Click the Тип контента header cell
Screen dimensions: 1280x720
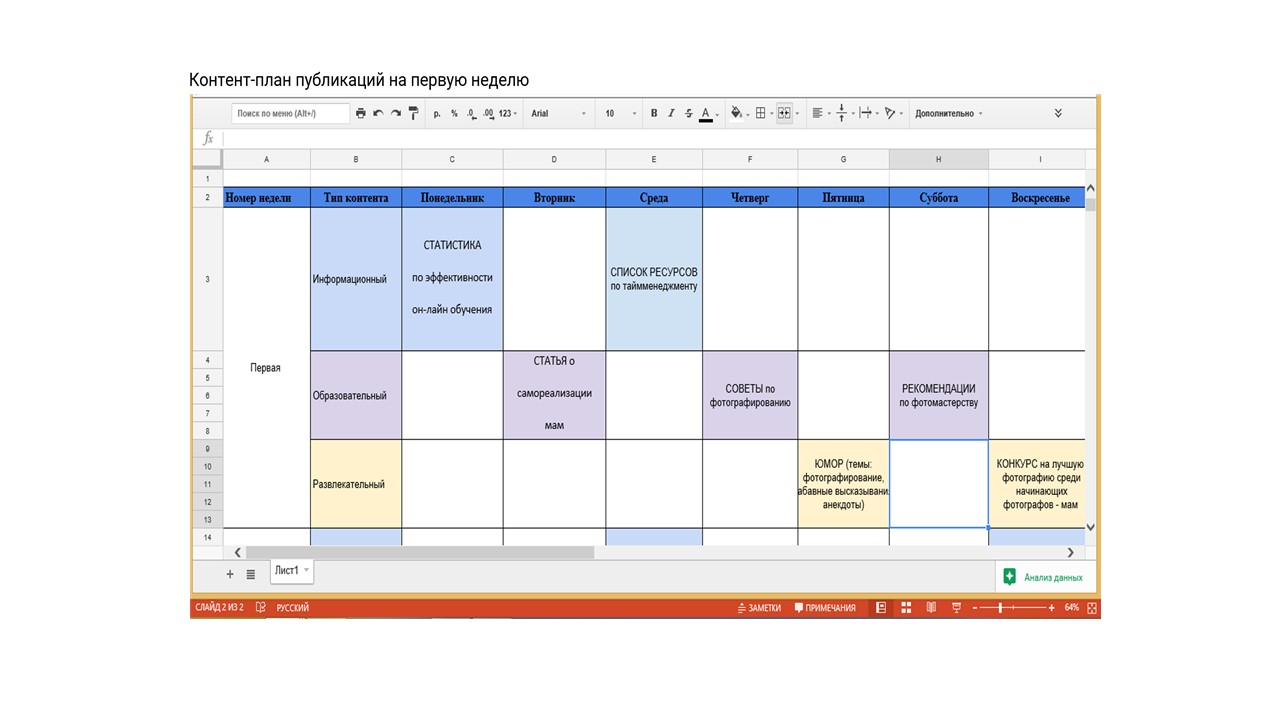pyautogui.click(x=356, y=198)
